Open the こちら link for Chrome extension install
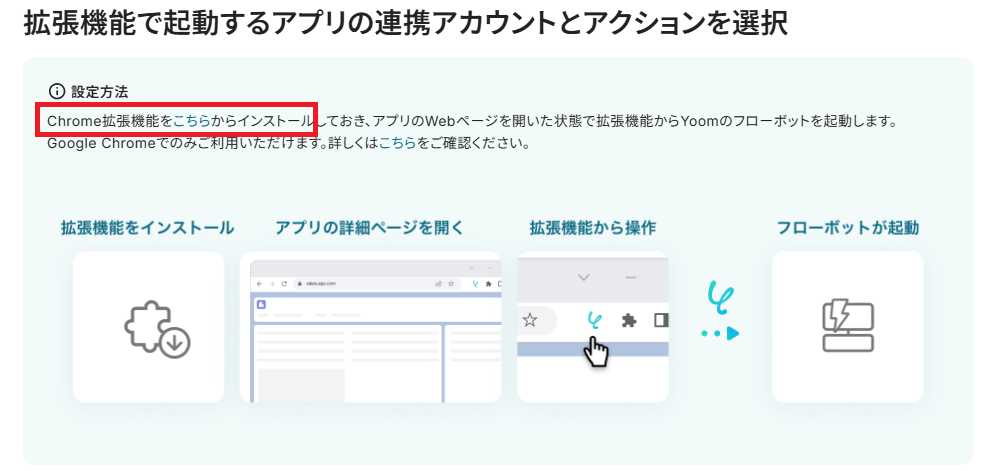 click(x=192, y=121)
